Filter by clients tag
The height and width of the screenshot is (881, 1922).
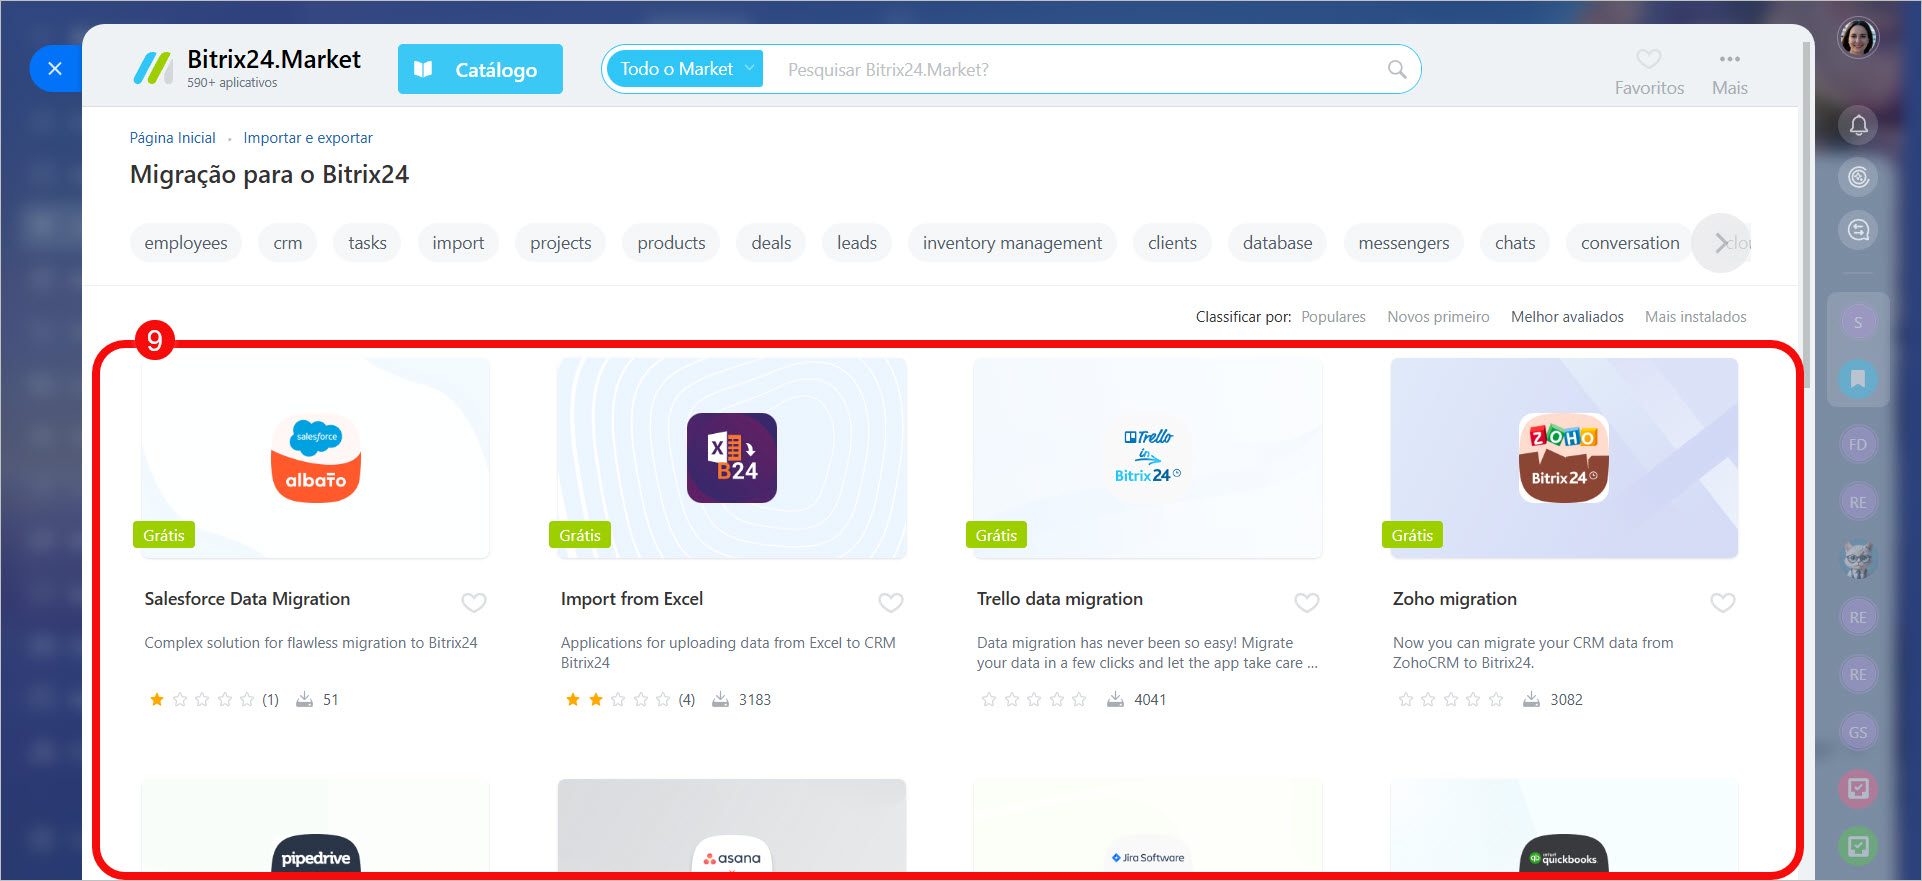[x=1172, y=243]
